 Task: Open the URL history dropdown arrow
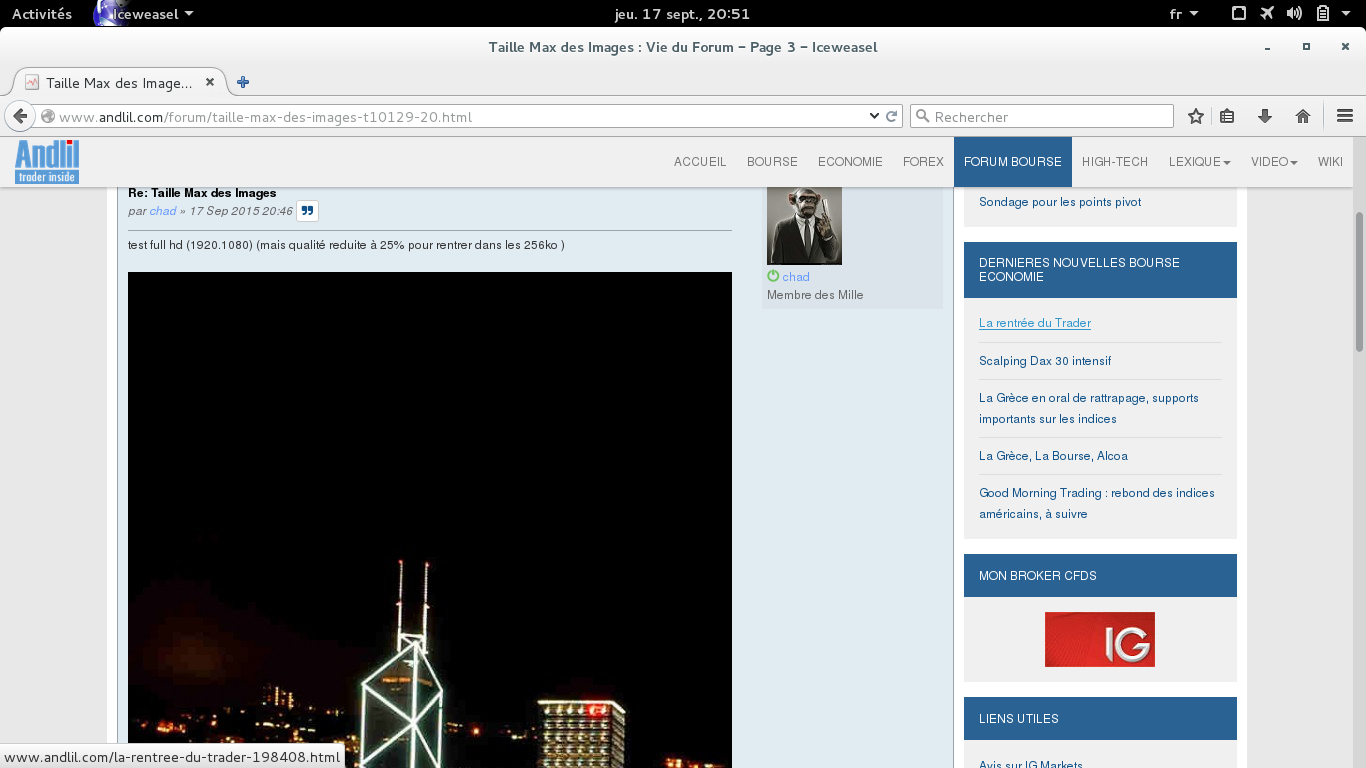(x=874, y=116)
